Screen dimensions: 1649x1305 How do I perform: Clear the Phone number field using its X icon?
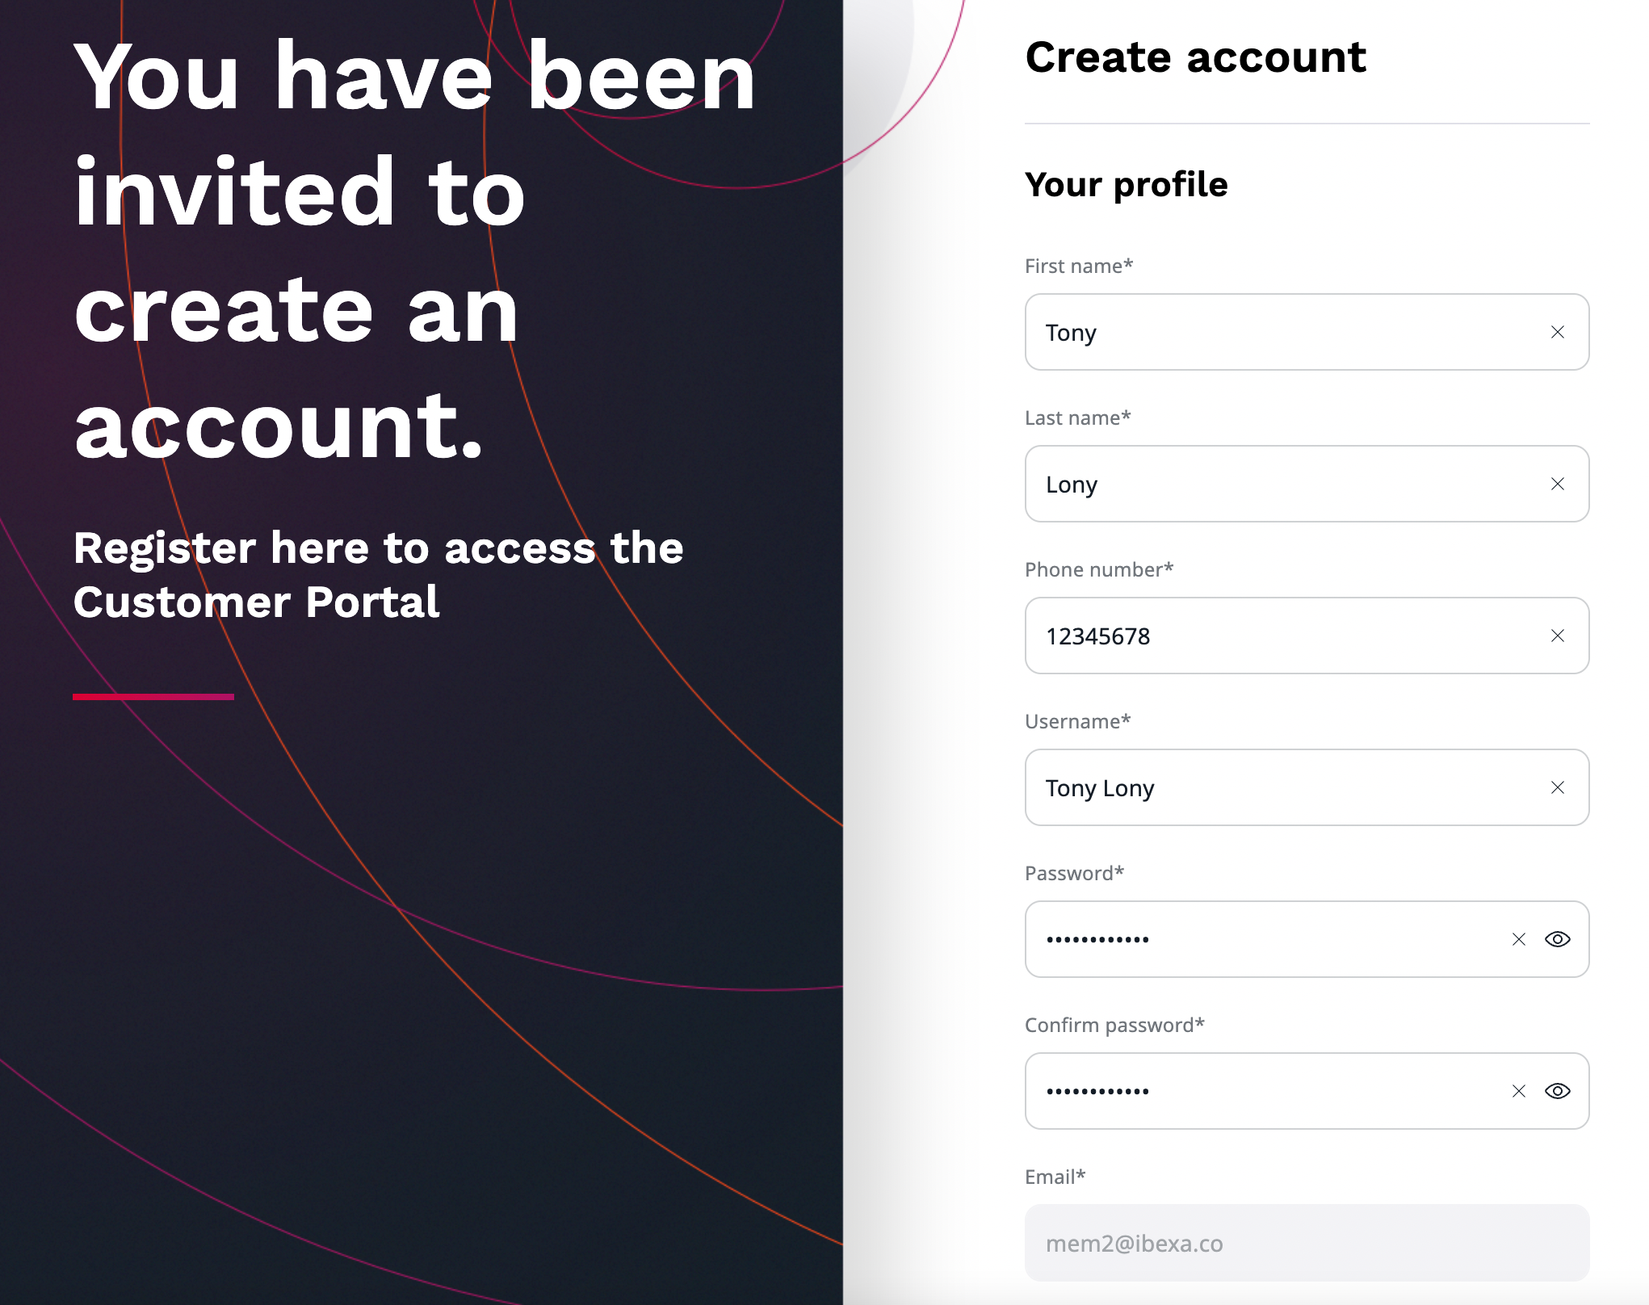1557,635
